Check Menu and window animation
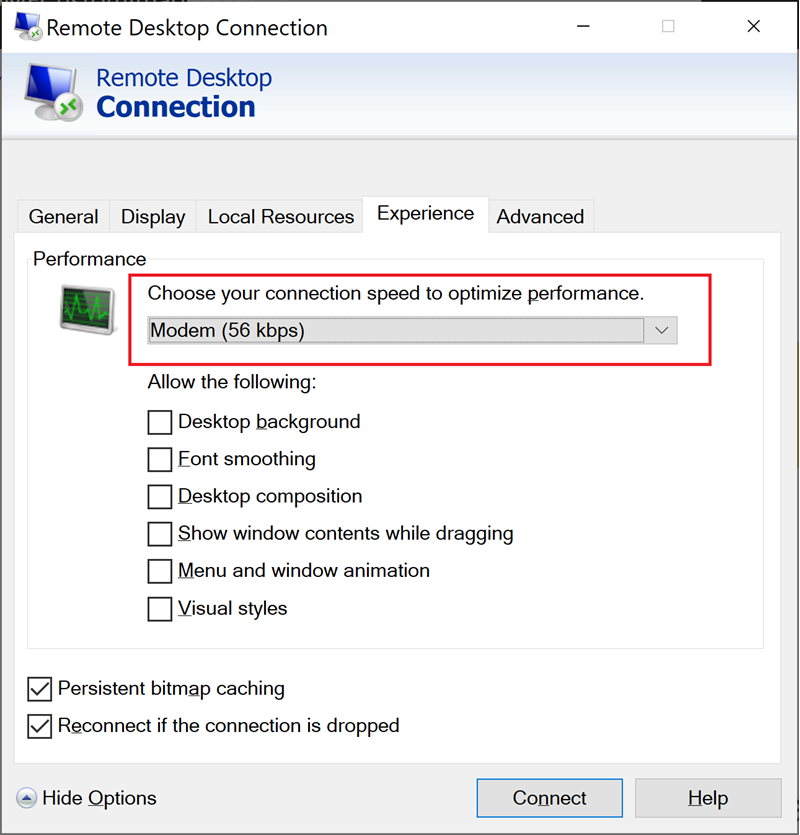 (159, 570)
